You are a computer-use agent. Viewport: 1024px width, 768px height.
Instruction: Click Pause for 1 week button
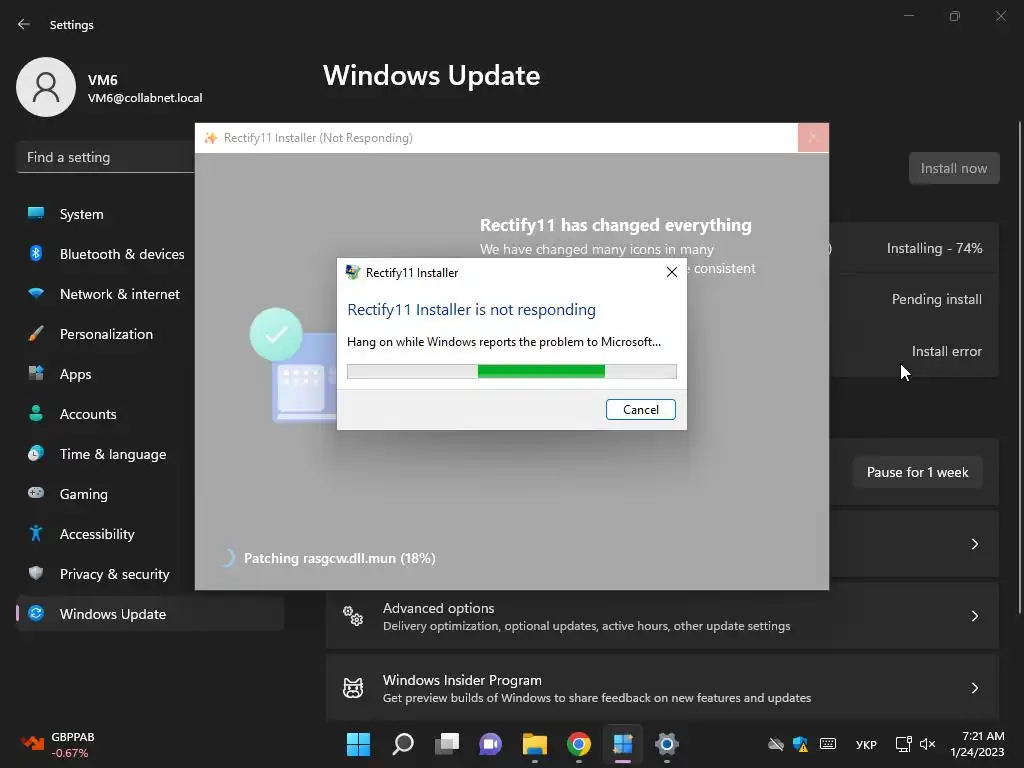pyautogui.click(x=917, y=472)
